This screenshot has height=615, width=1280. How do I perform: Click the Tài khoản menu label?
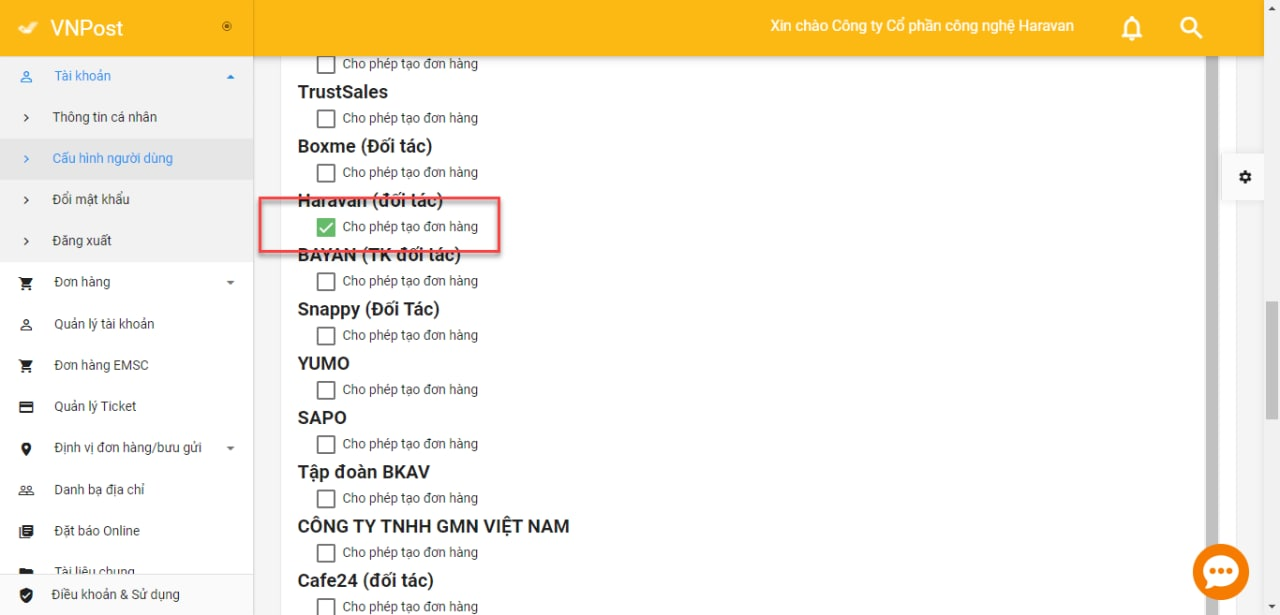click(83, 76)
